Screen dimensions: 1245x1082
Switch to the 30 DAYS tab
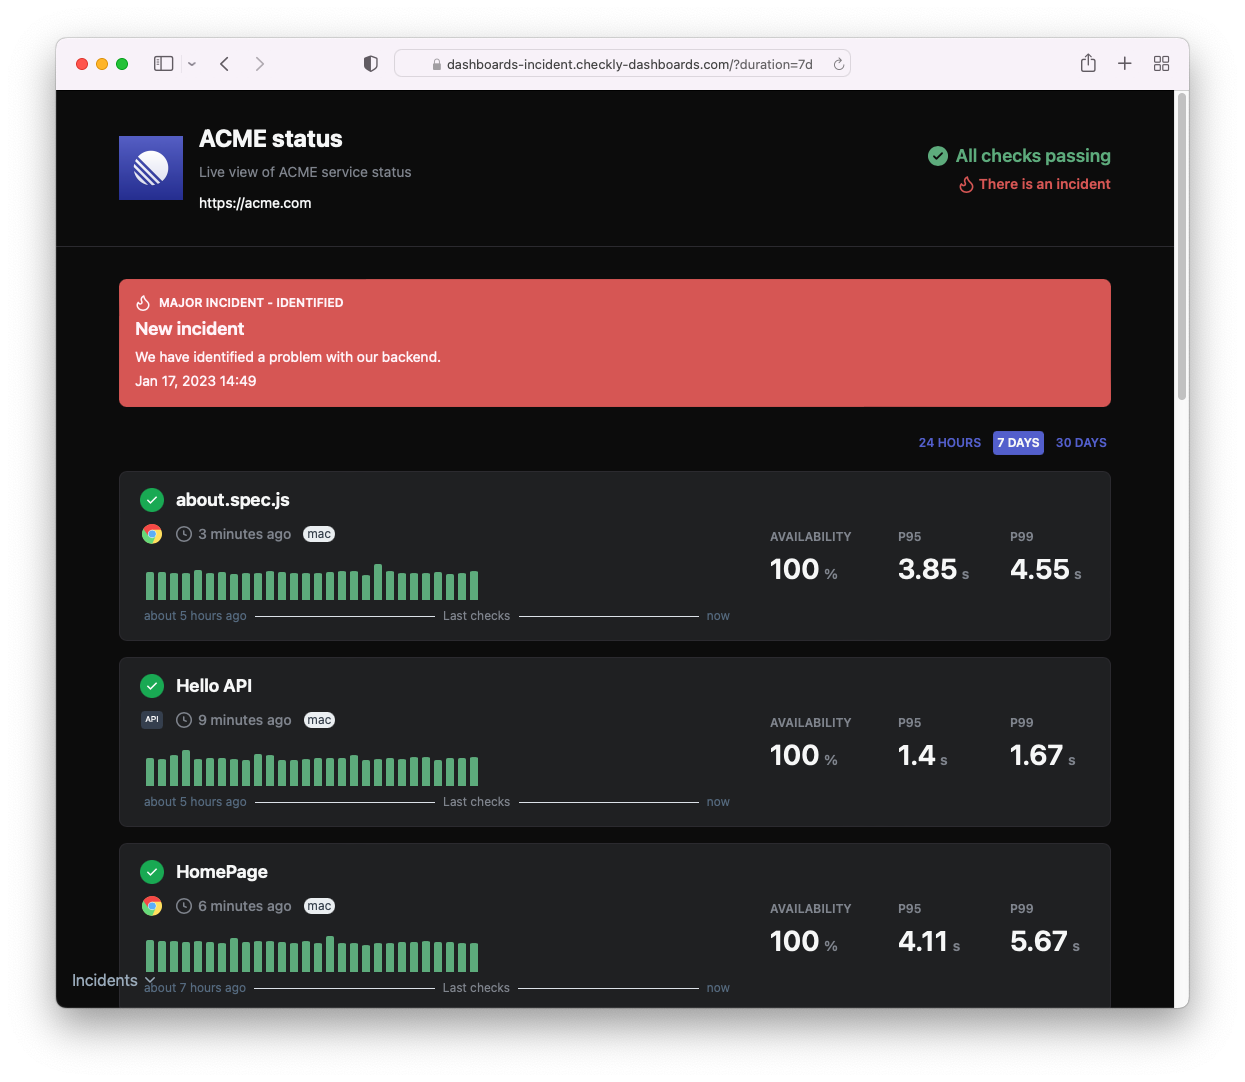[x=1081, y=442]
